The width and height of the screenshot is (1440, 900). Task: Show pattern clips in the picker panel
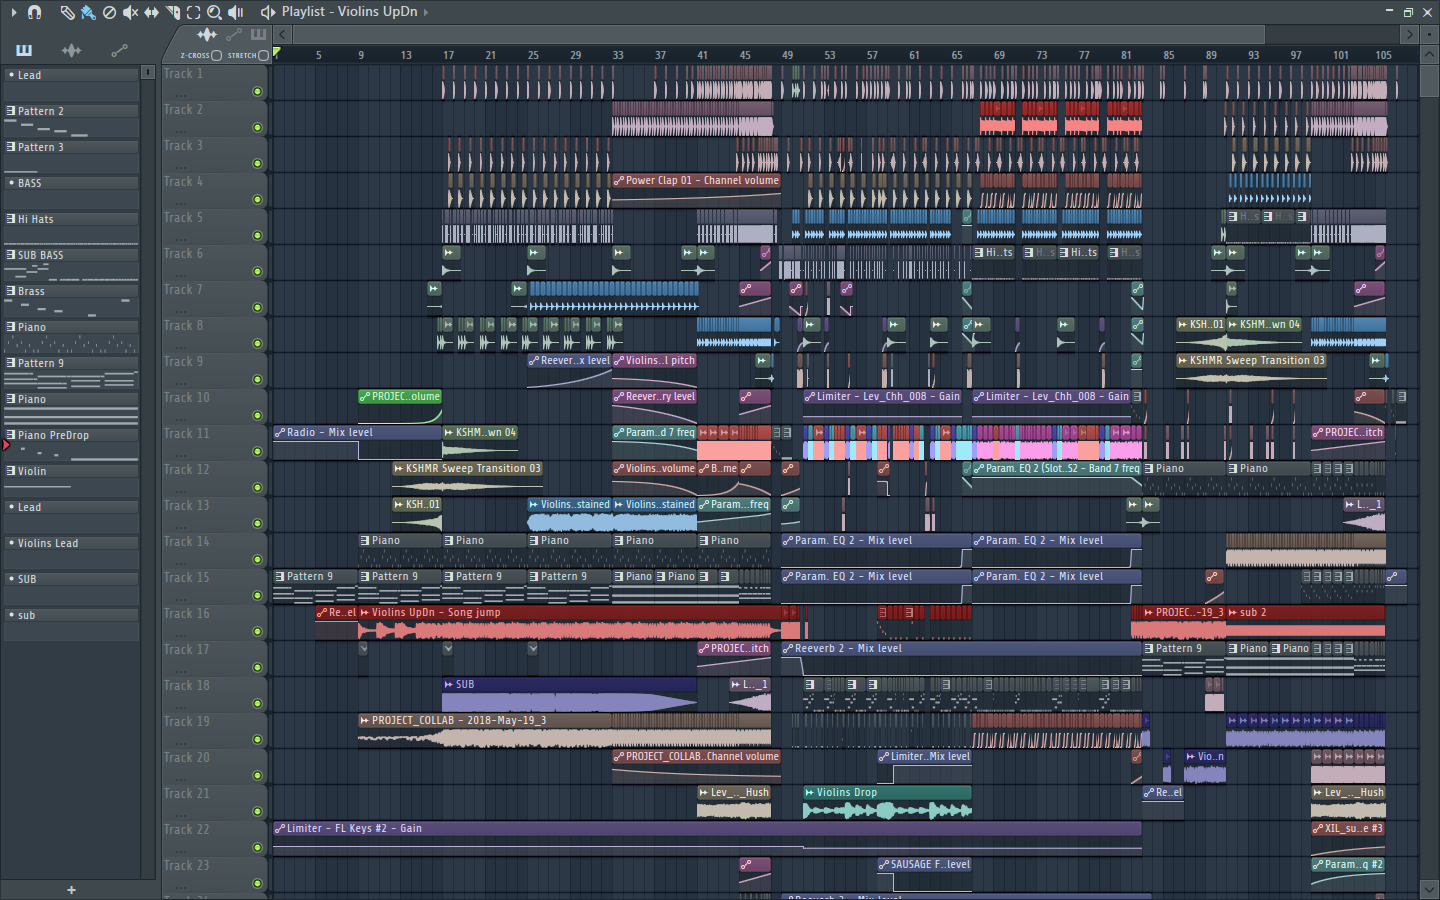click(24, 50)
